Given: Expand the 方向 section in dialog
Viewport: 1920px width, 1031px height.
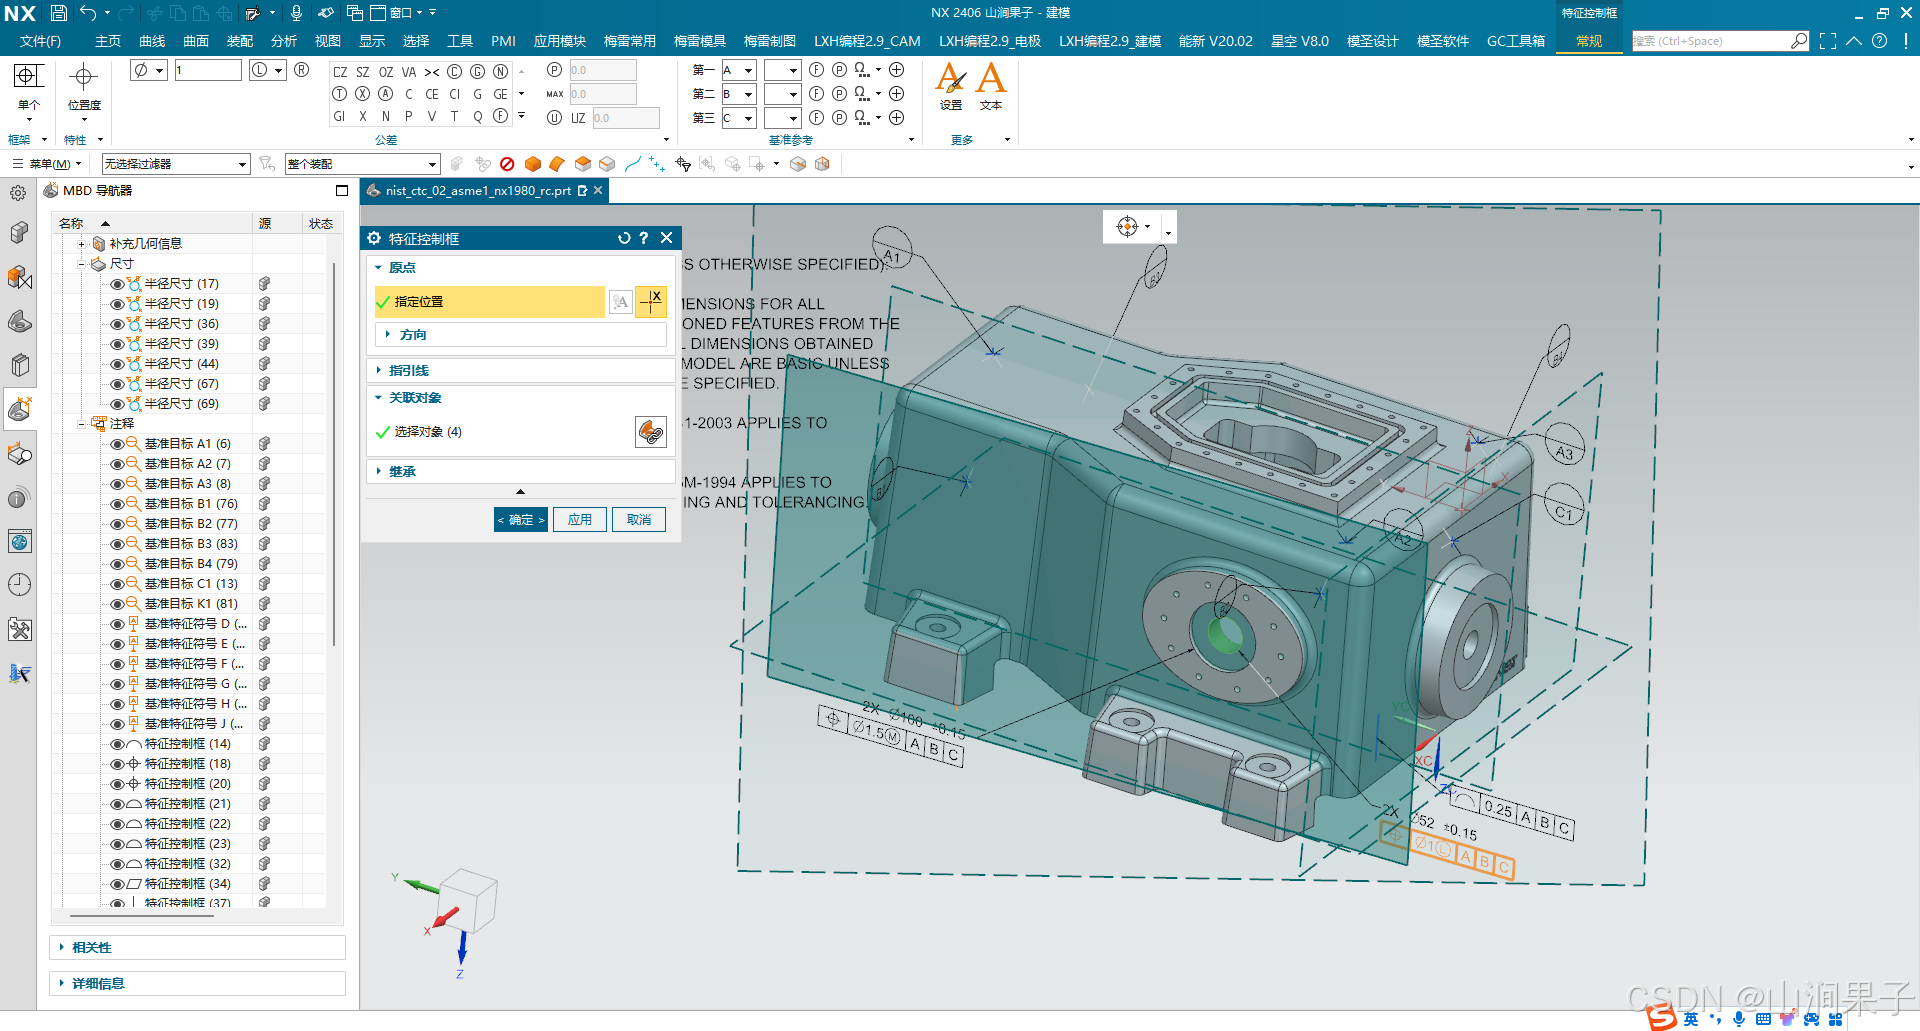Looking at the screenshot, I should [521, 334].
